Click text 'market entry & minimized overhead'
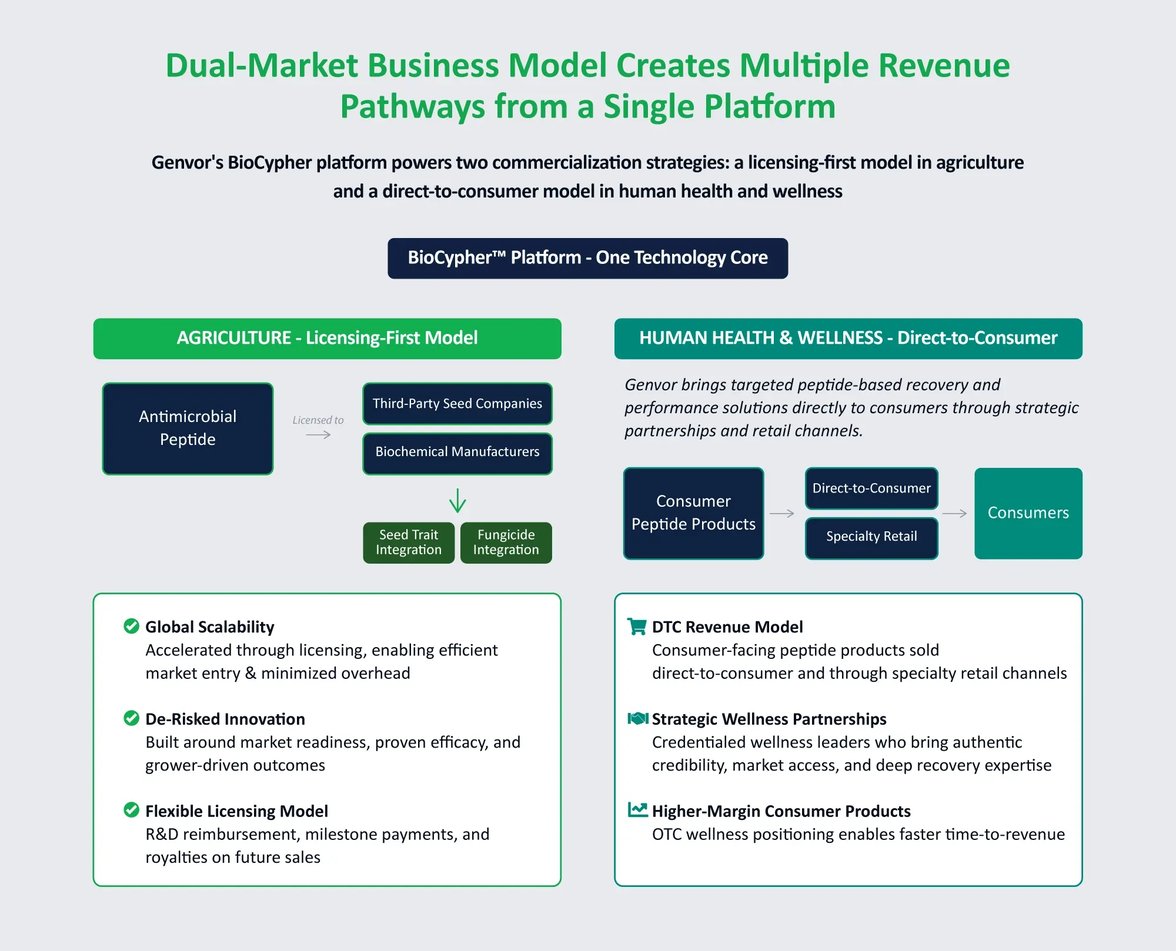This screenshot has width=1176, height=951. click(278, 673)
